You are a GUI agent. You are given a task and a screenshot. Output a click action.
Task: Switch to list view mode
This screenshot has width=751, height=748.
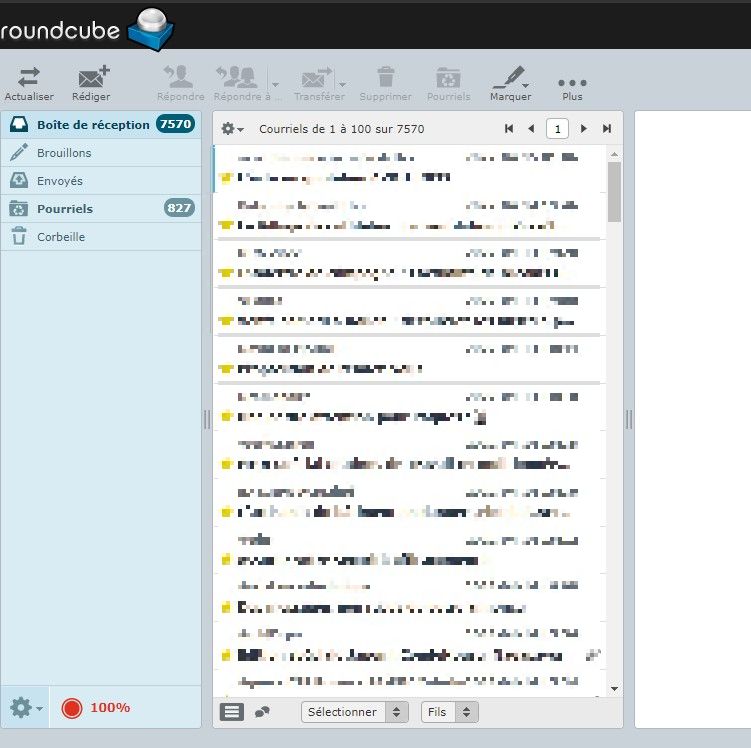tap(232, 712)
